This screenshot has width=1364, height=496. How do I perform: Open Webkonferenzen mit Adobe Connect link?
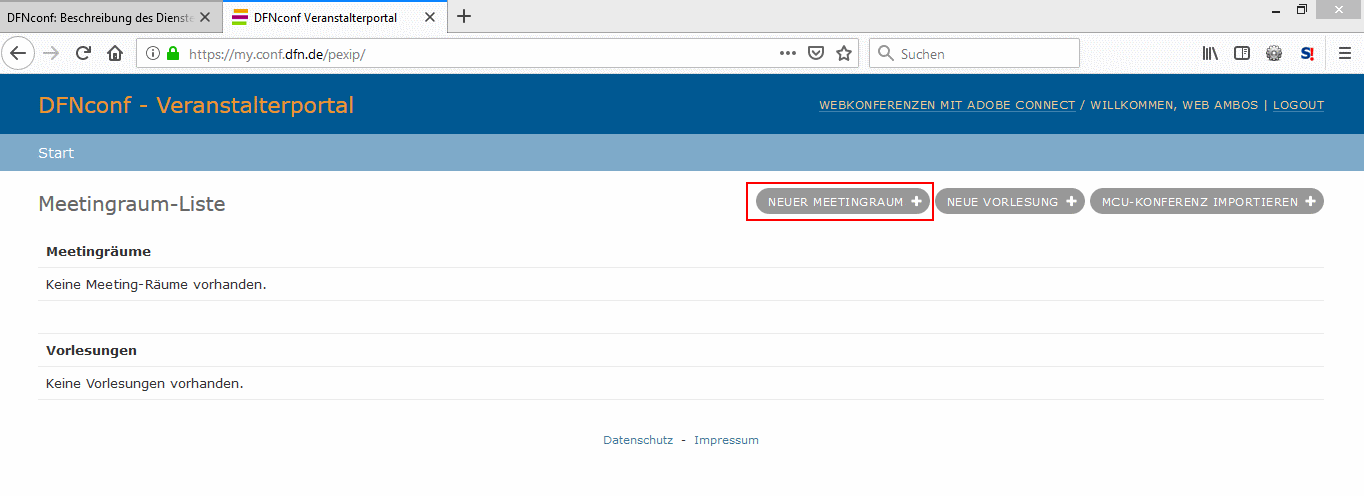[947, 105]
